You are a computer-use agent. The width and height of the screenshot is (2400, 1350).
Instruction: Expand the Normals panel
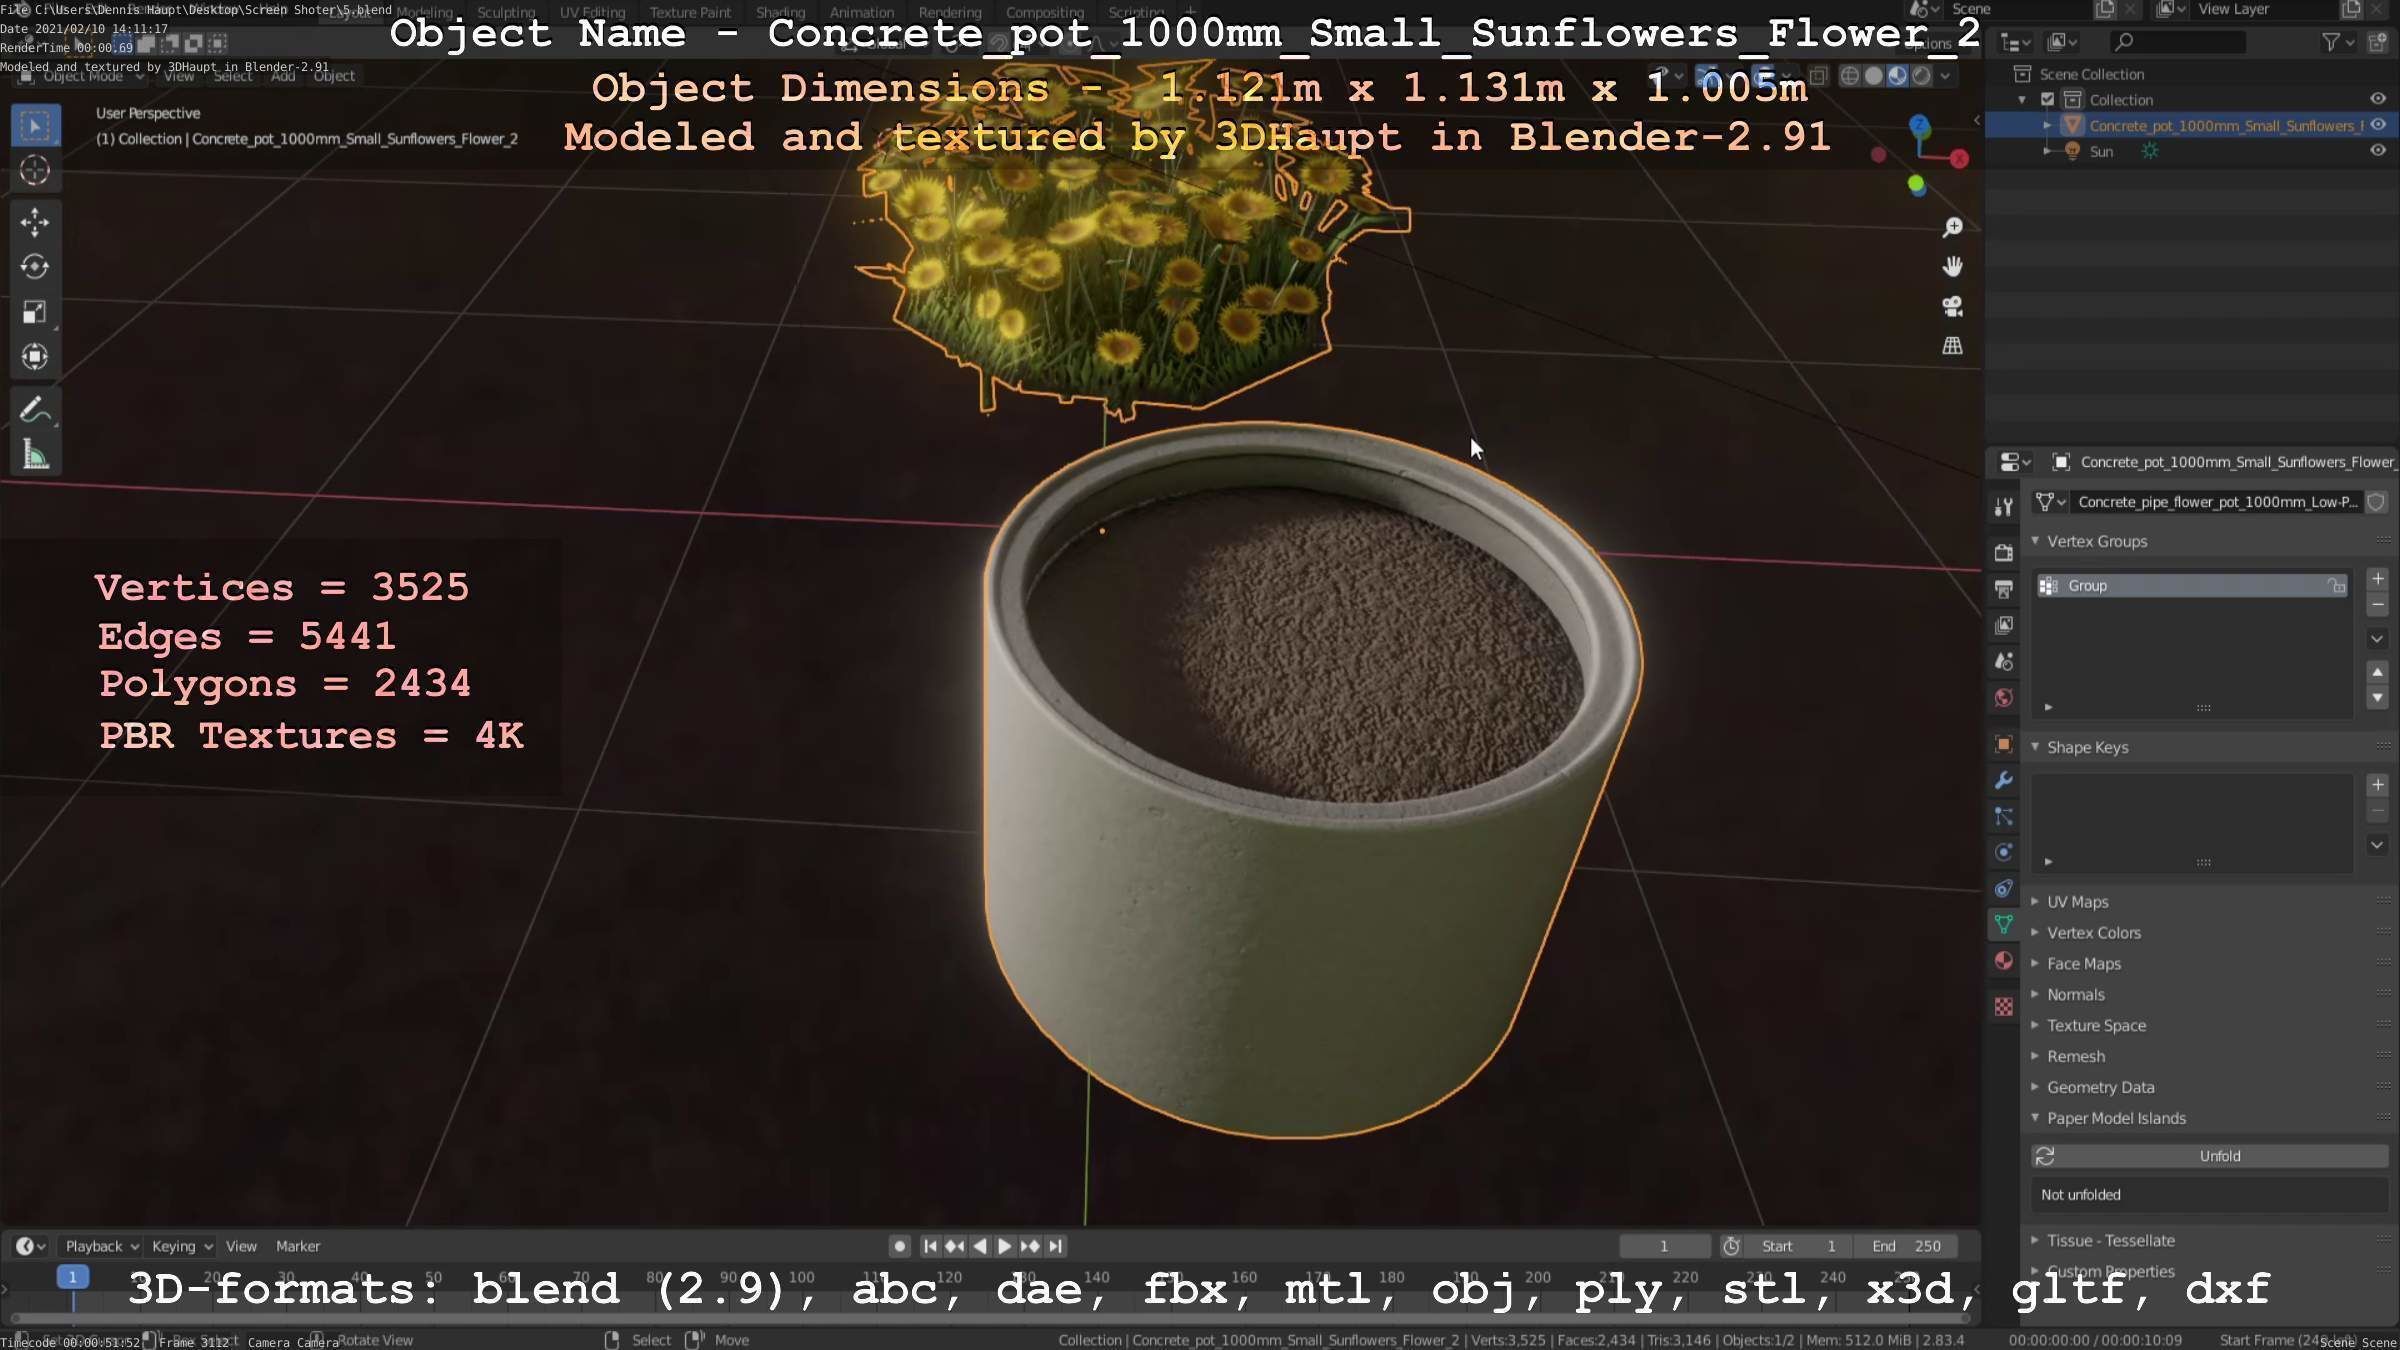pyautogui.click(x=2035, y=995)
